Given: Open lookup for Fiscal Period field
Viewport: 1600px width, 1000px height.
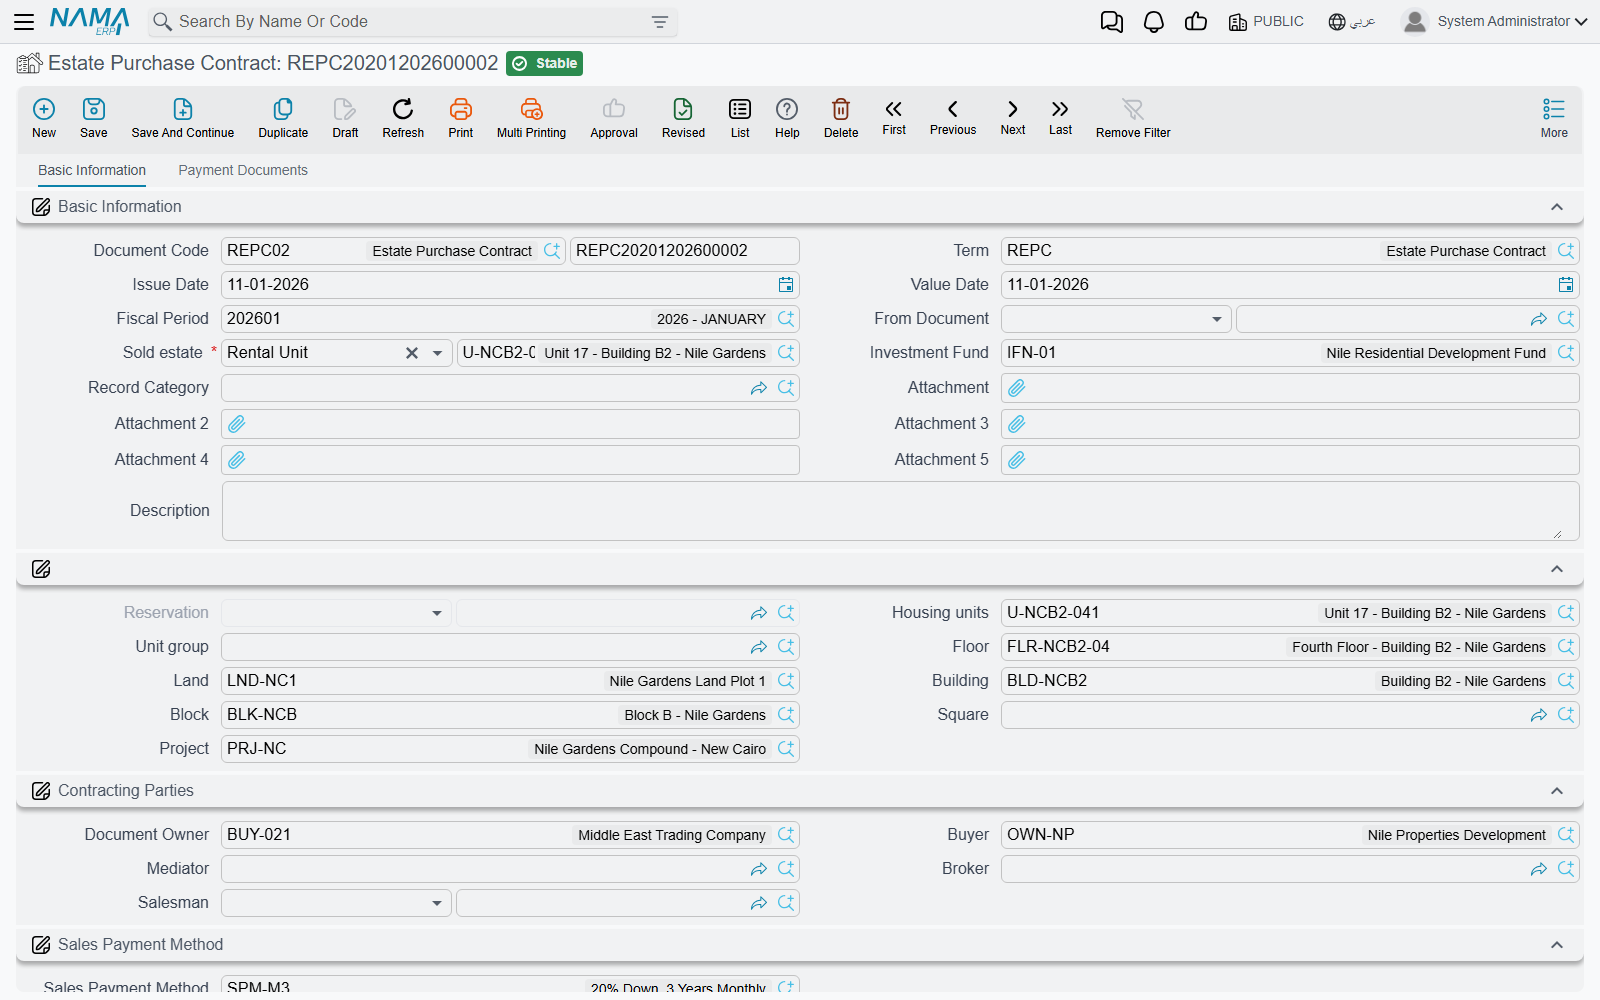Looking at the screenshot, I should pos(786,319).
